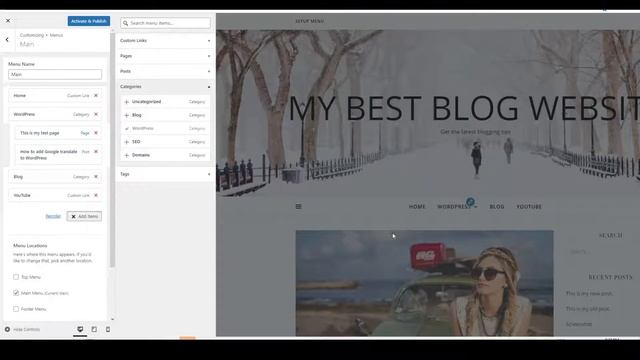Add Blog category via plus icon
Screen dimensions: 640x360
127,116
